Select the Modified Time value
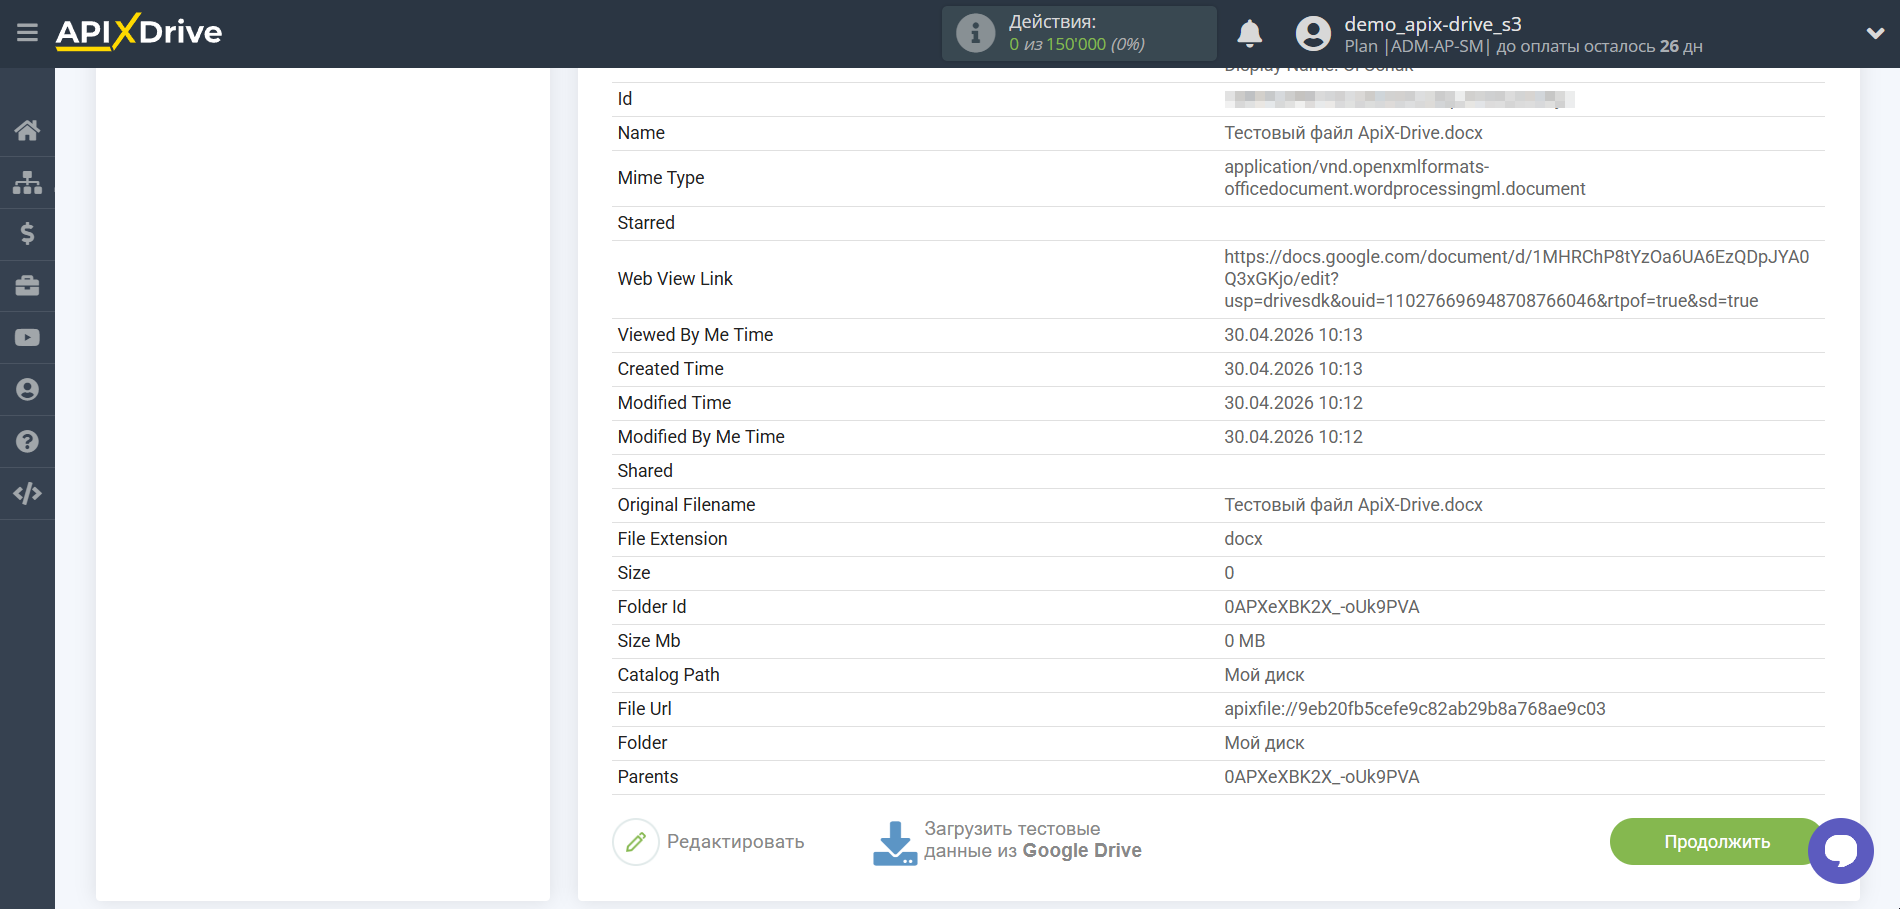This screenshot has height=909, width=1900. pyautogui.click(x=1293, y=403)
